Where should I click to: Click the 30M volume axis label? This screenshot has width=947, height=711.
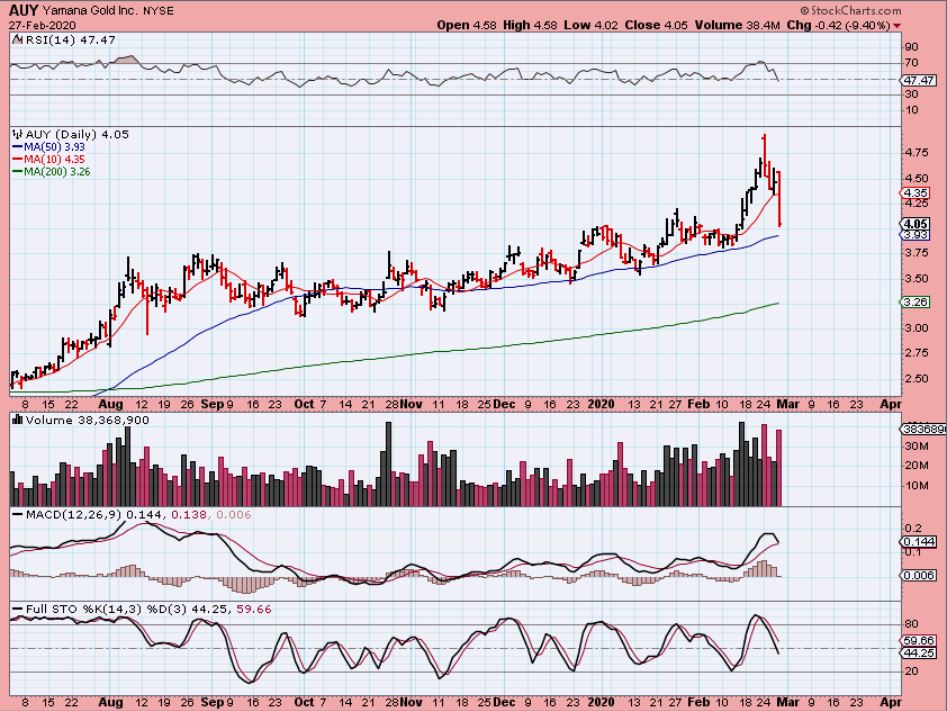[x=916, y=446]
